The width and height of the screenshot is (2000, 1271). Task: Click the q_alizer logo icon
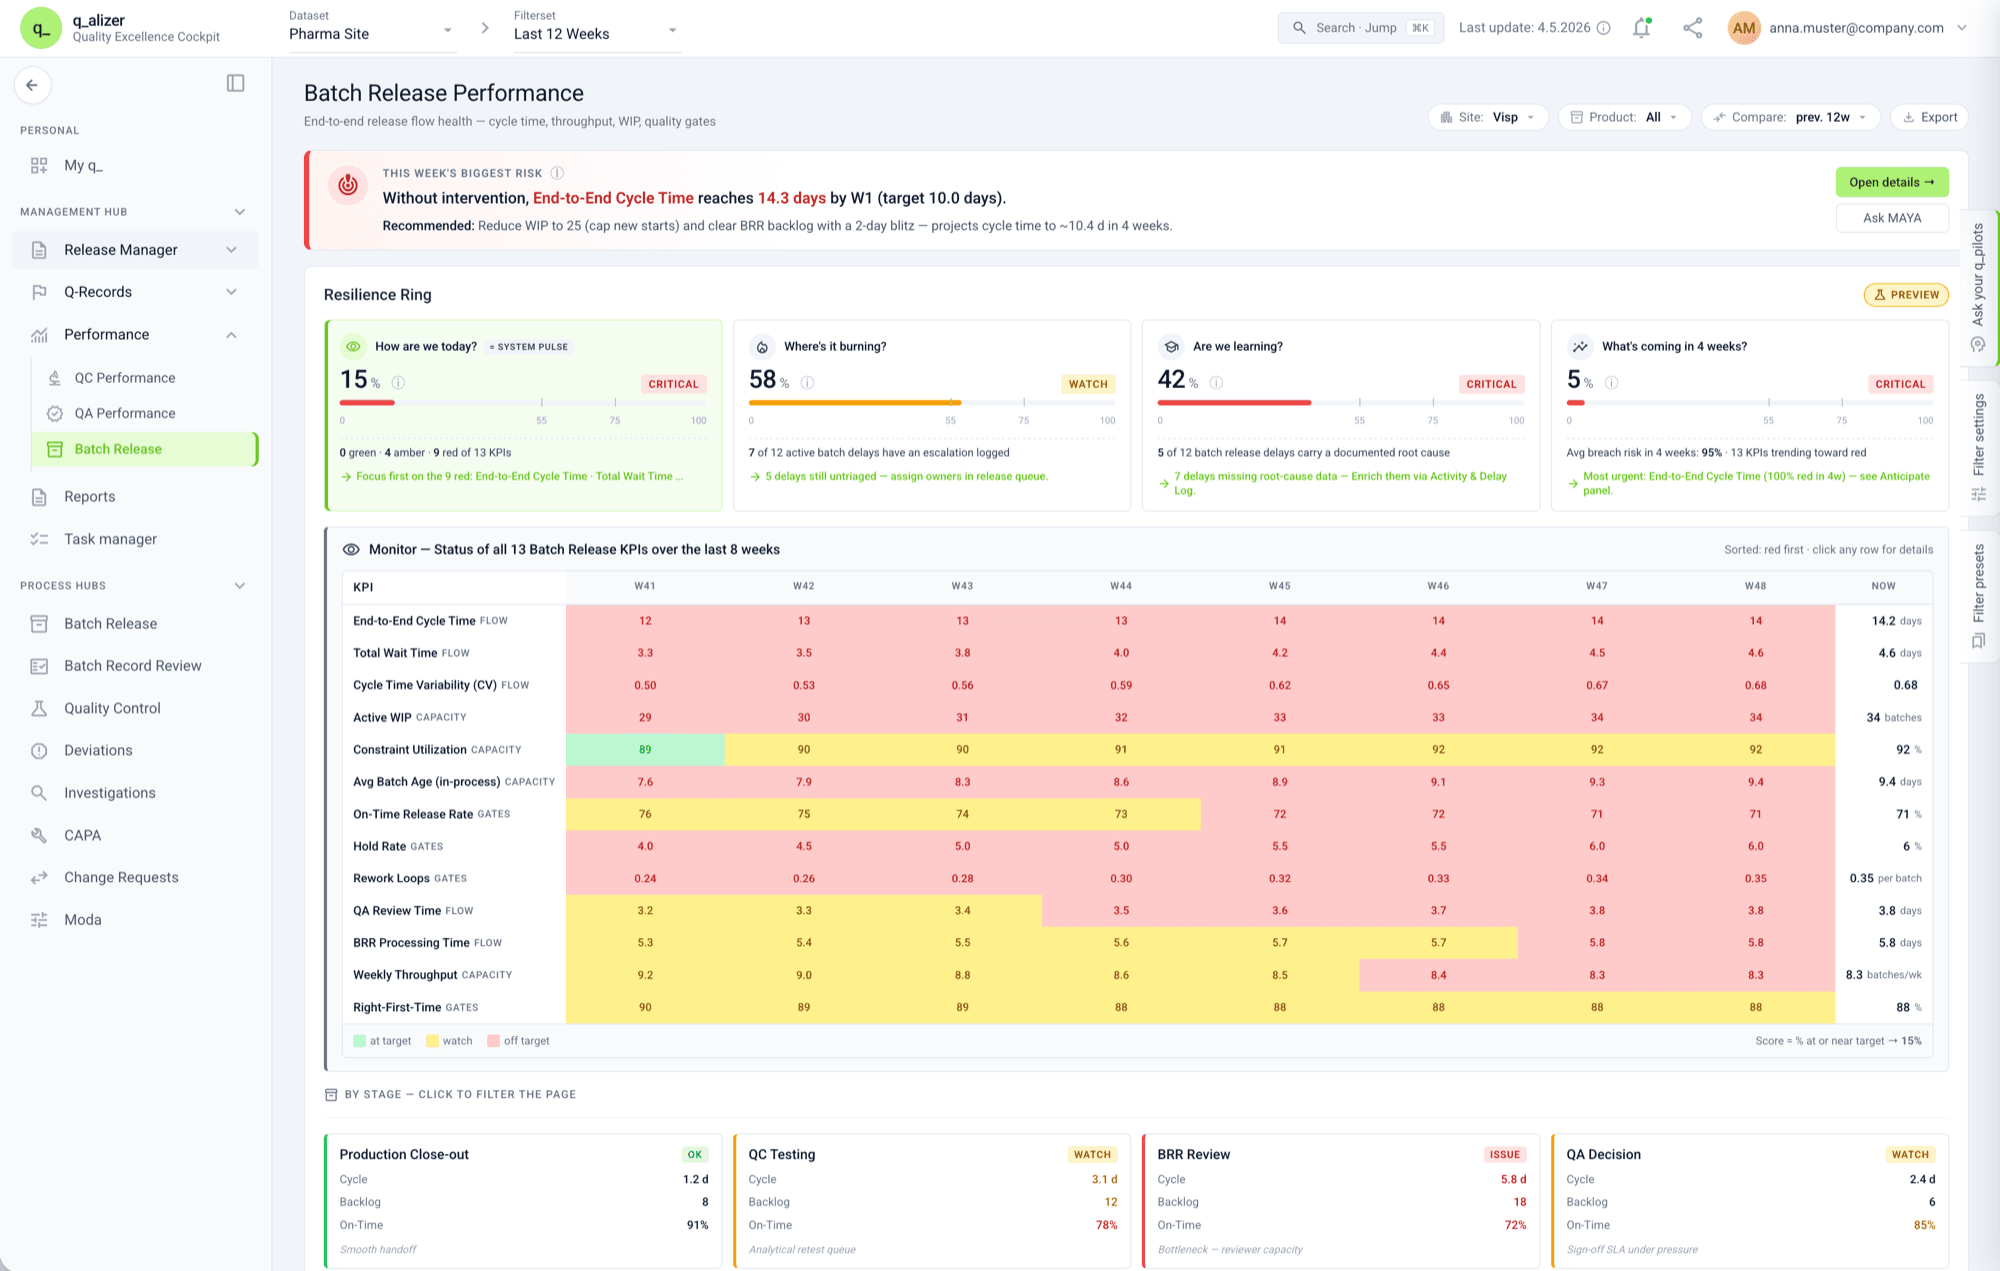click(41, 28)
